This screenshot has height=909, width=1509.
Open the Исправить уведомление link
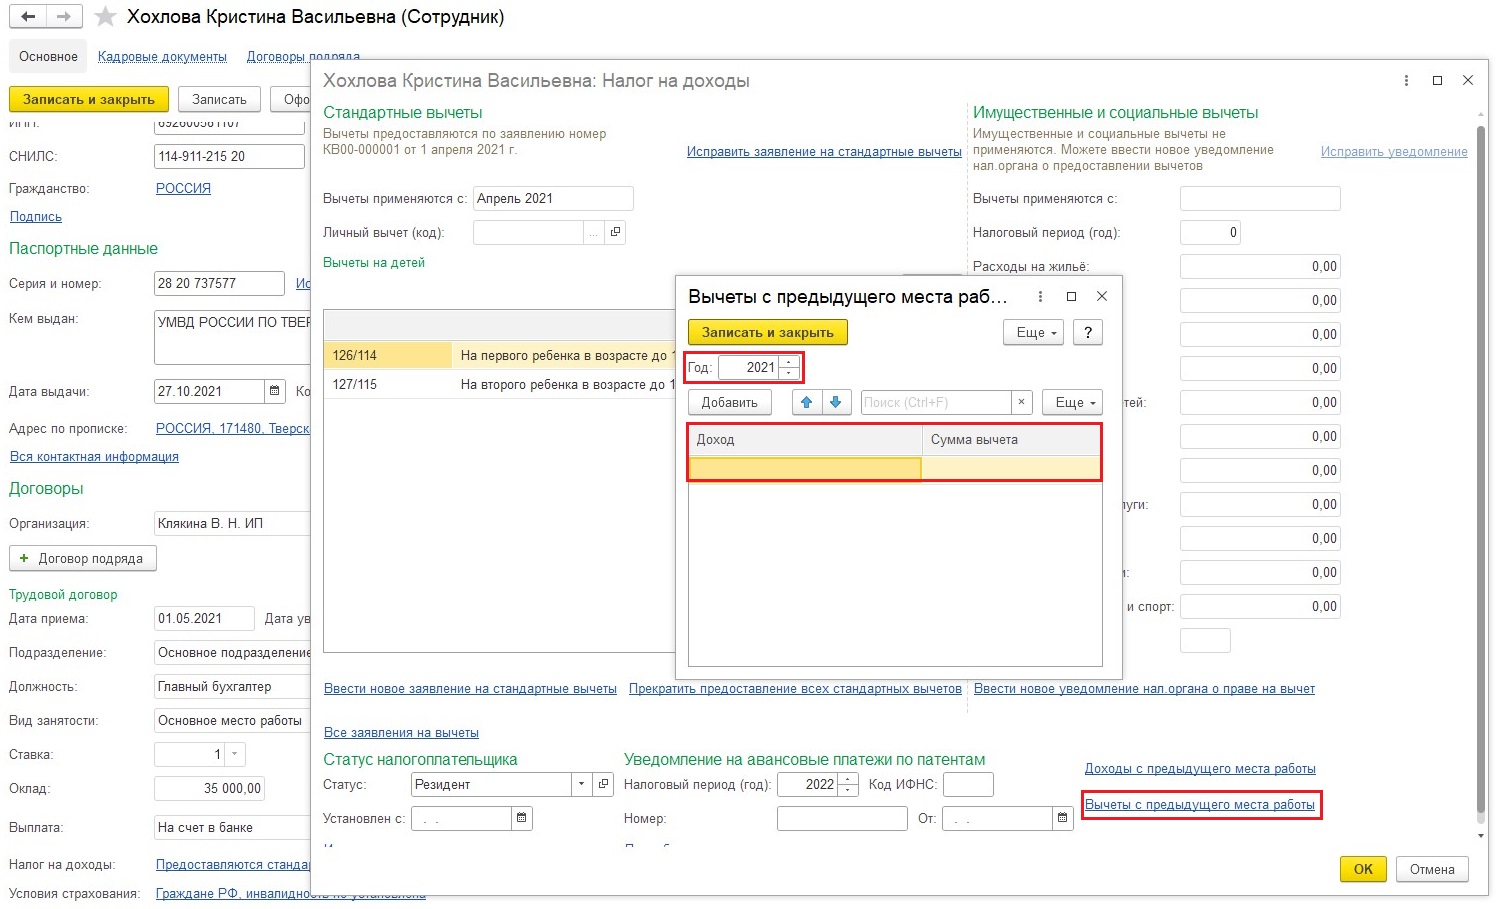1394,152
